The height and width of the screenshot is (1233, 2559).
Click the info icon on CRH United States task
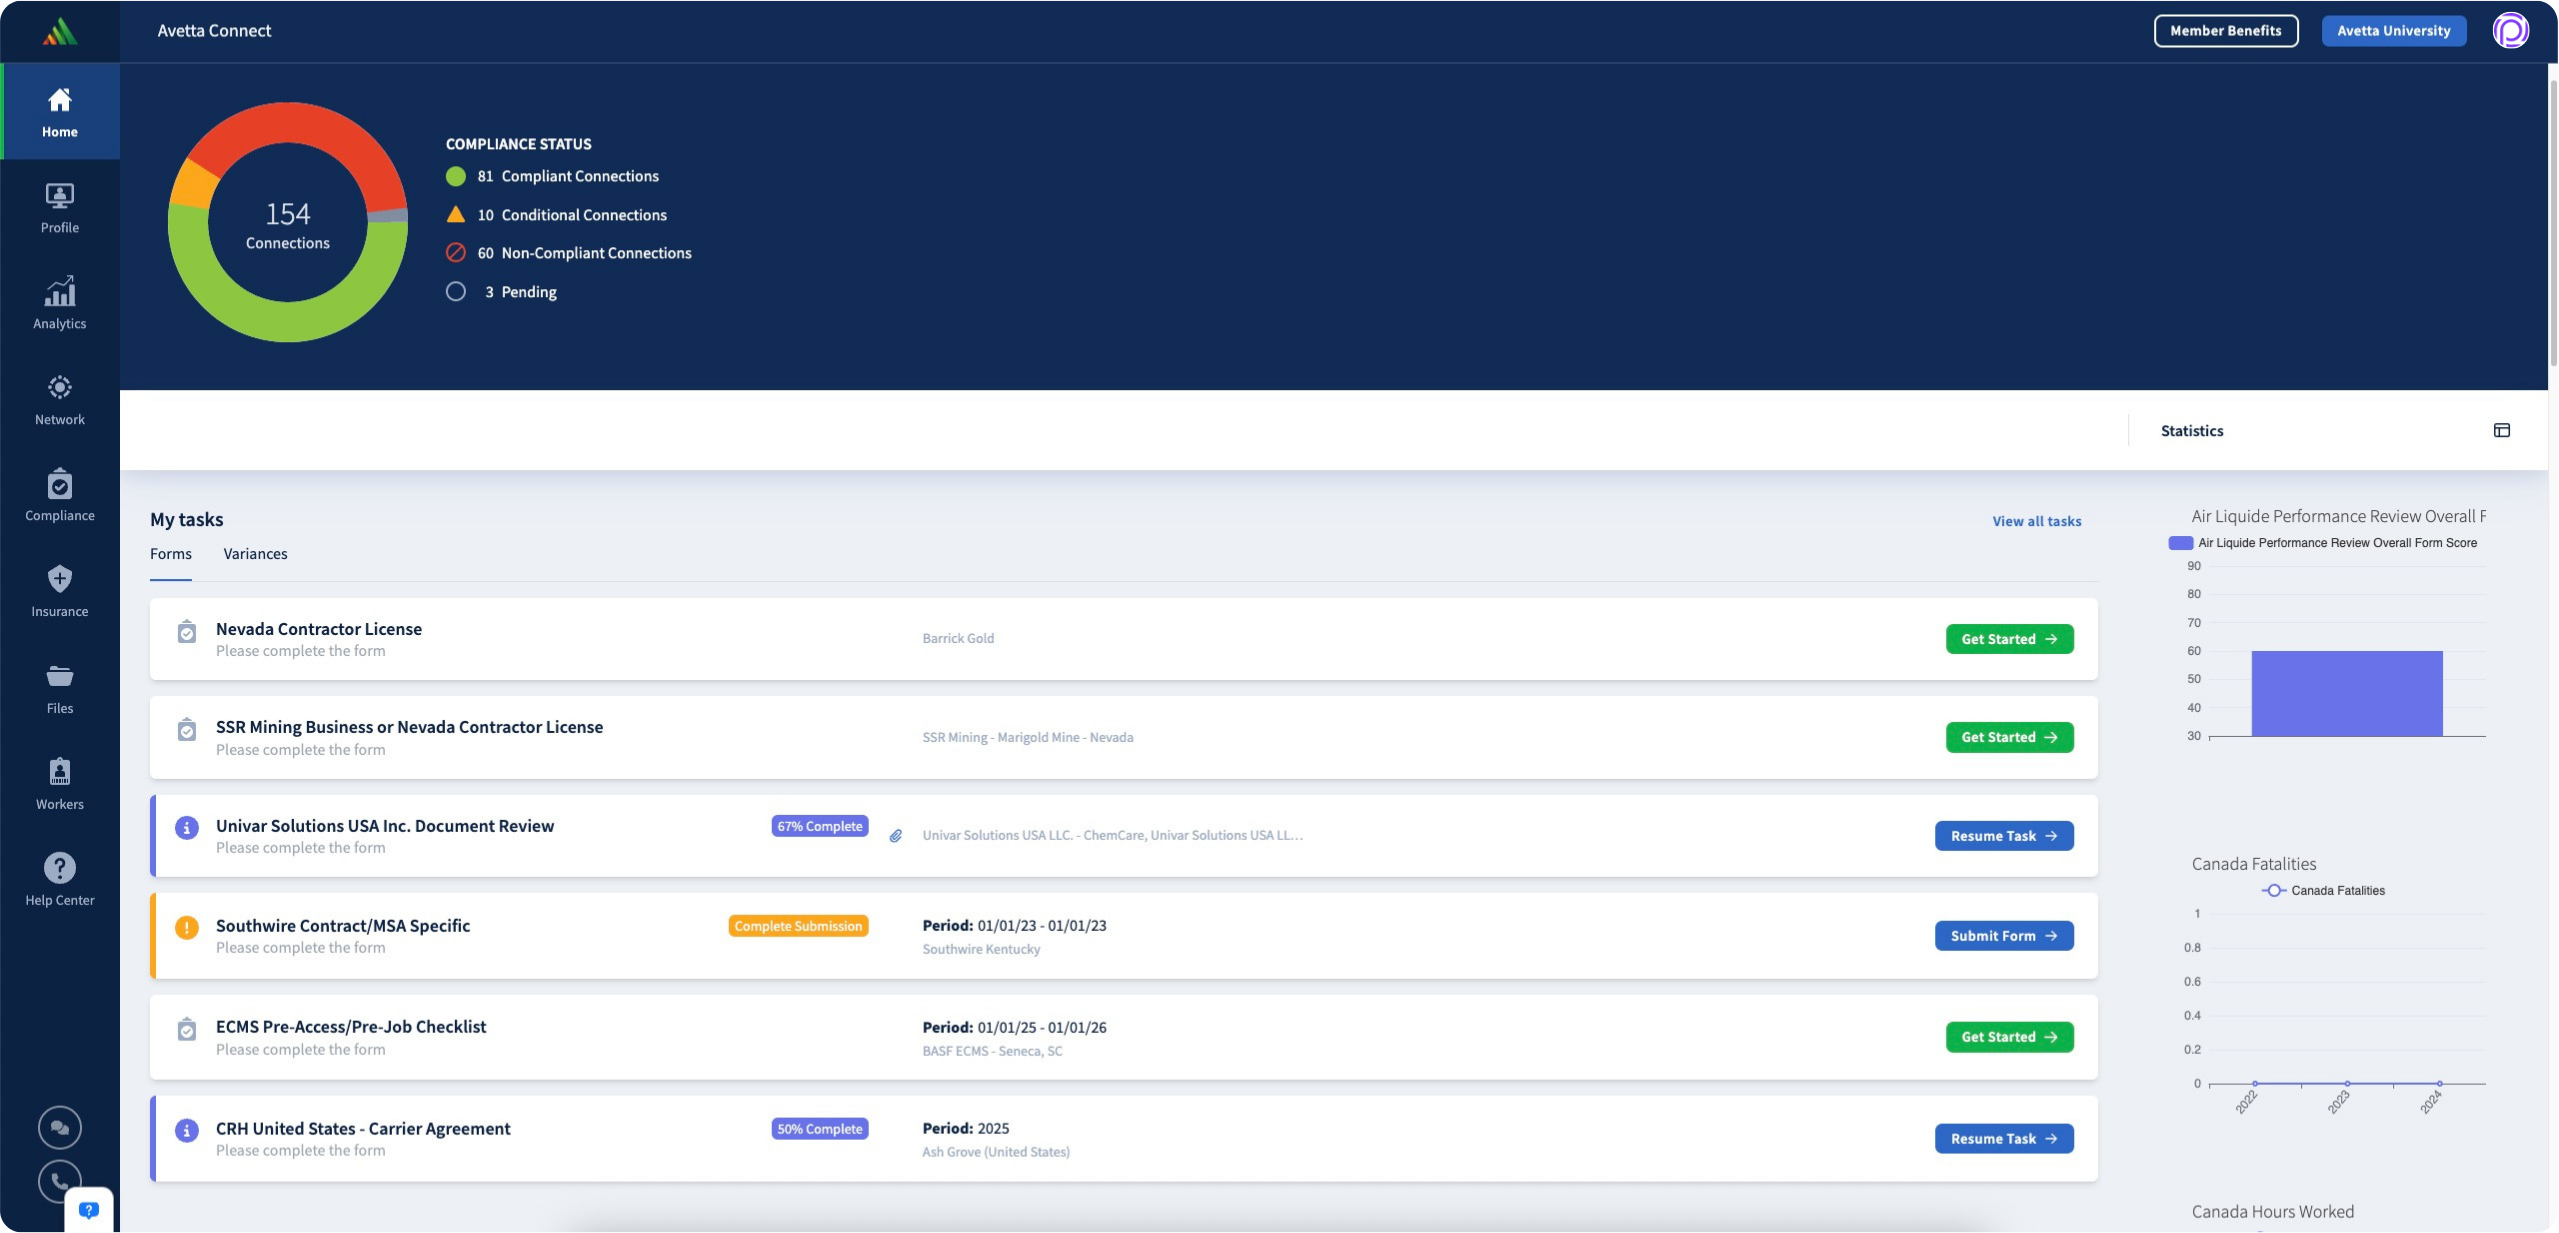pyautogui.click(x=187, y=1131)
